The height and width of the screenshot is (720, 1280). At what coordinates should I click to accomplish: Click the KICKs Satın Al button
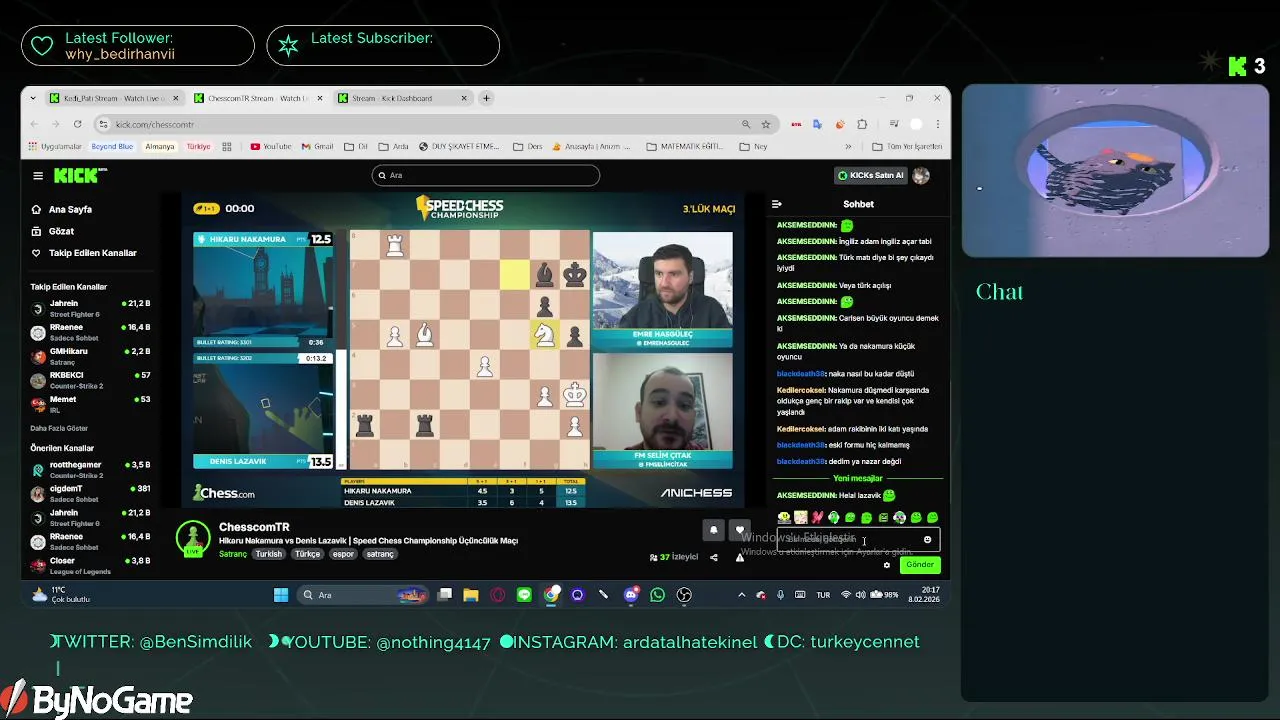pyautogui.click(x=871, y=175)
